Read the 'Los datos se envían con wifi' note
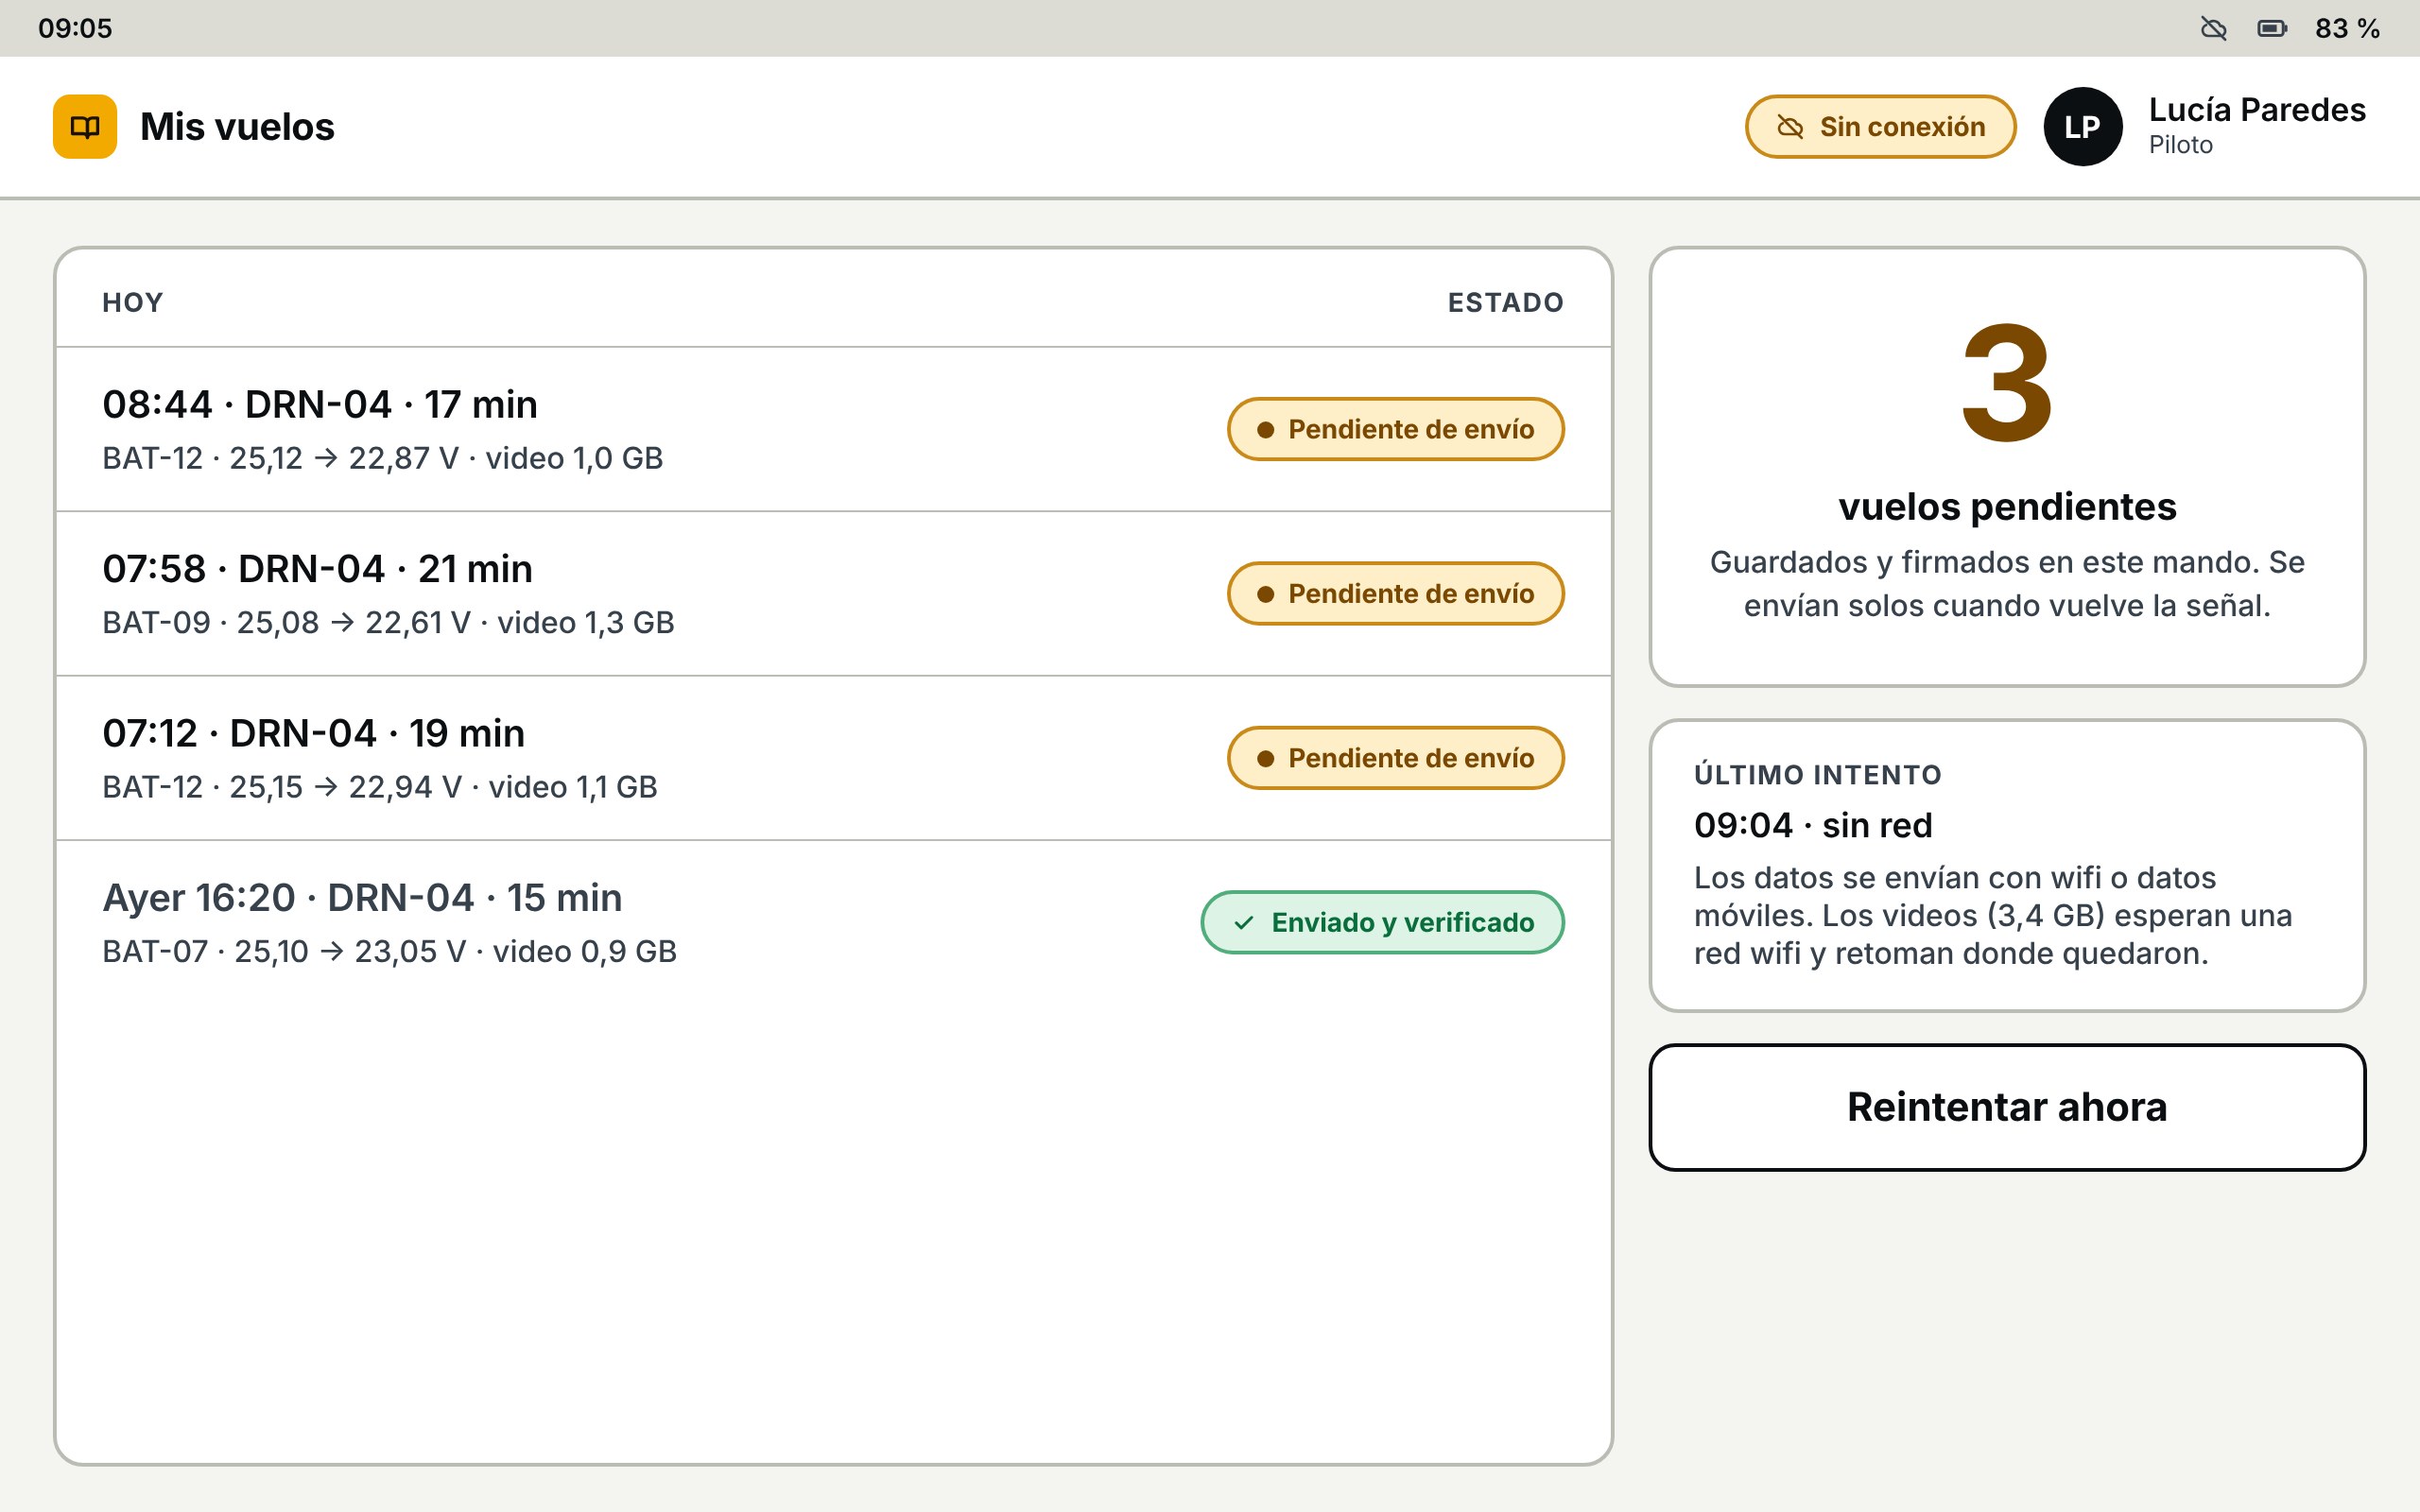The width and height of the screenshot is (2420, 1512). tap(1993, 916)
